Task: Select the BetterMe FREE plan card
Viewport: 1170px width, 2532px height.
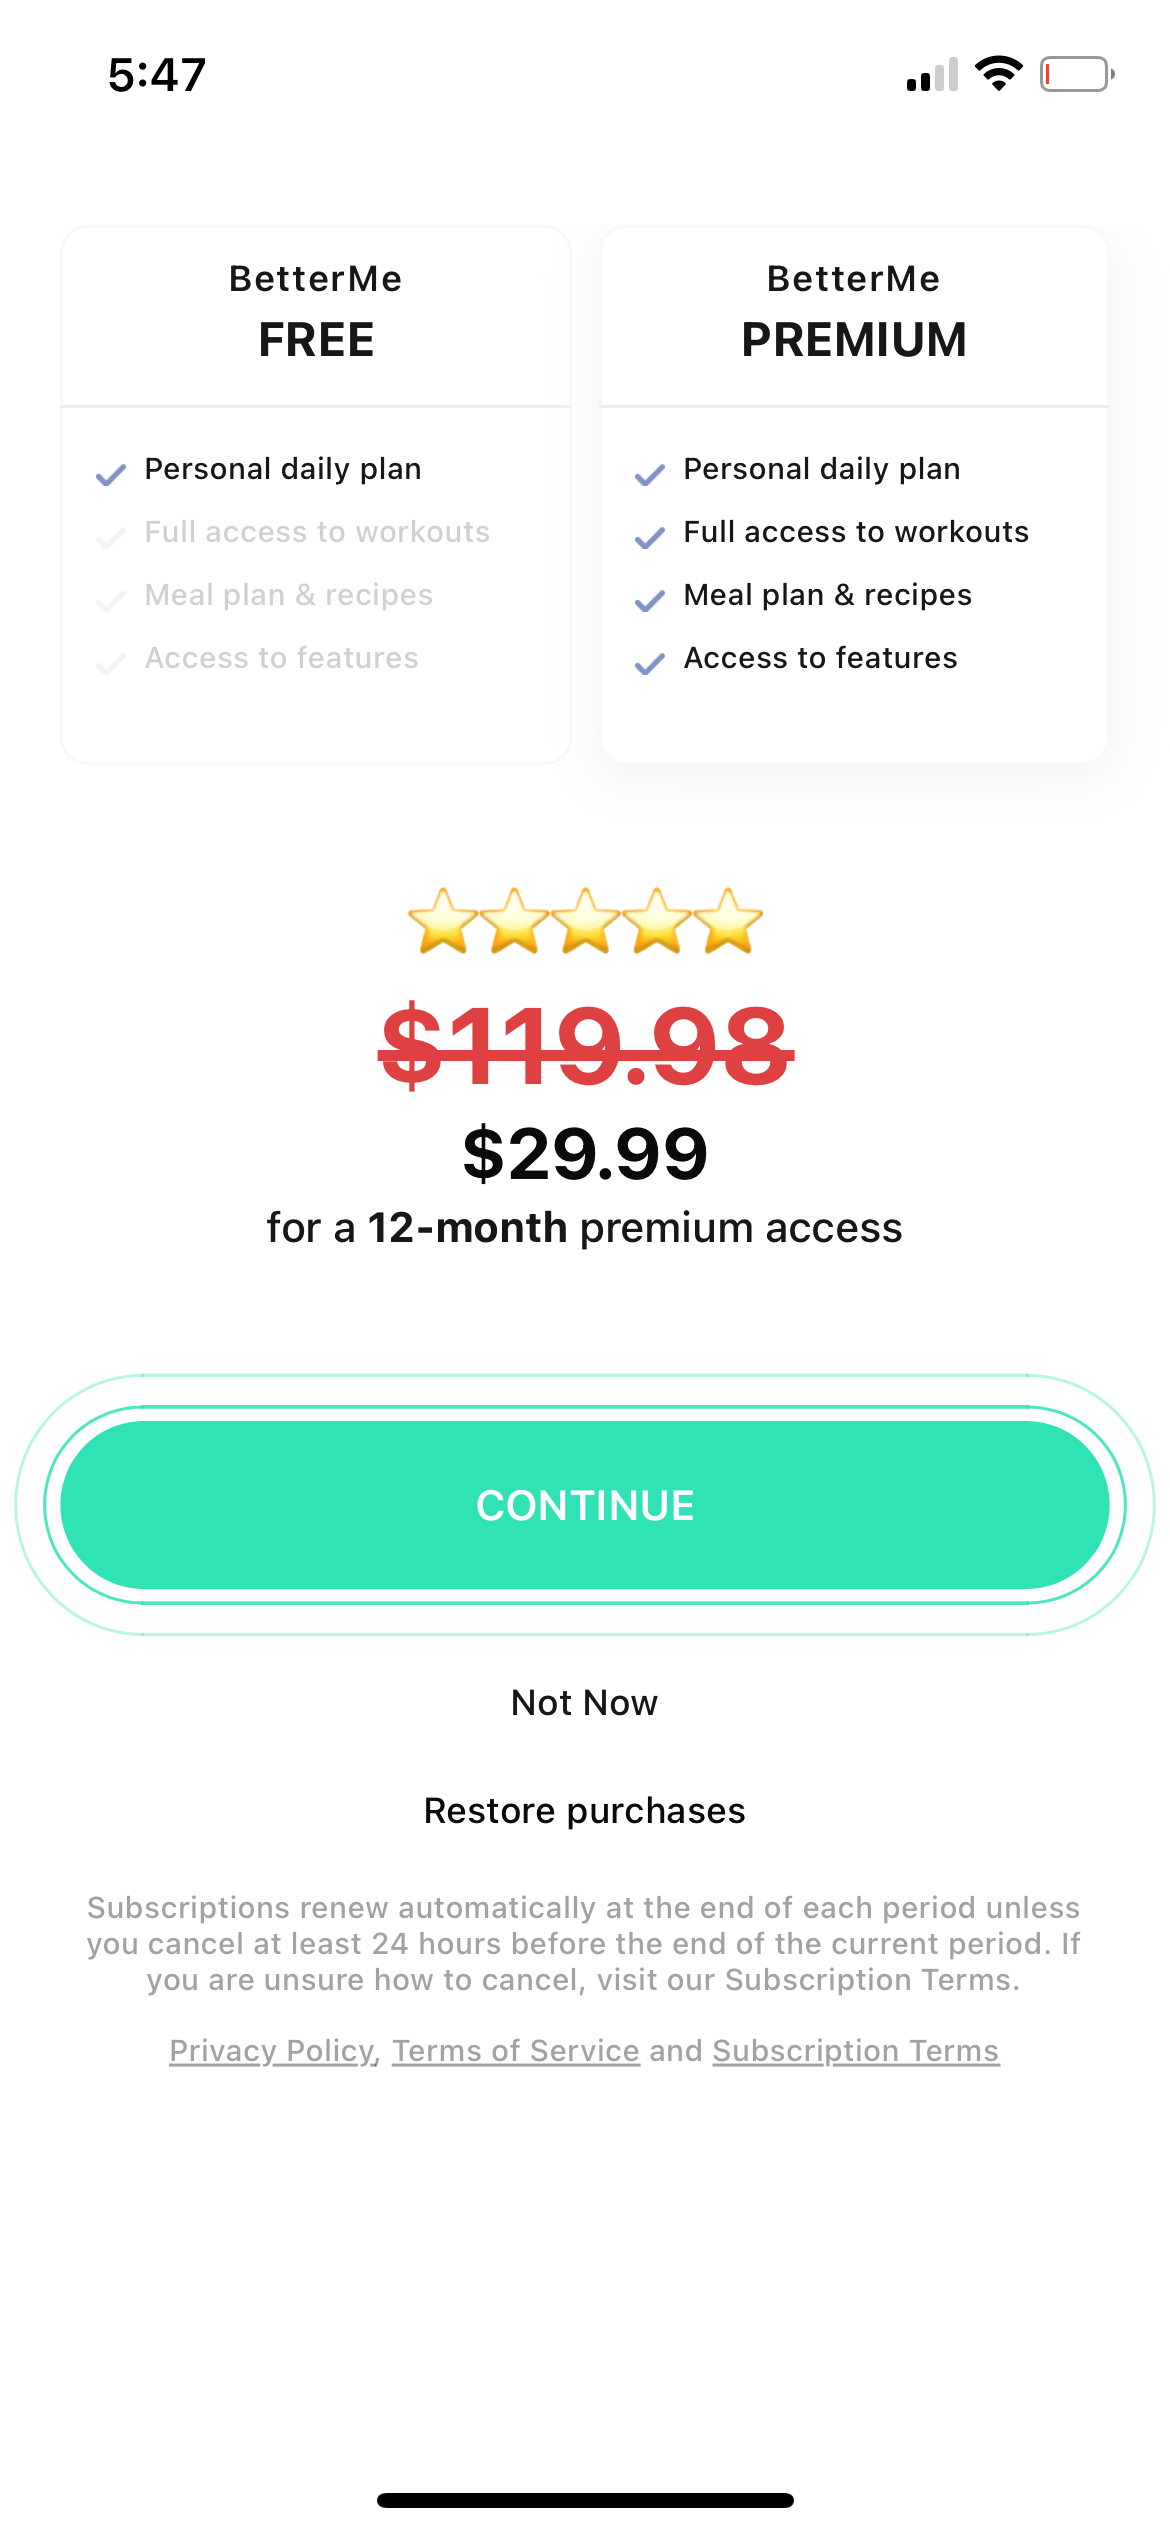Action: pyautogui.click(x=315, y=493)
